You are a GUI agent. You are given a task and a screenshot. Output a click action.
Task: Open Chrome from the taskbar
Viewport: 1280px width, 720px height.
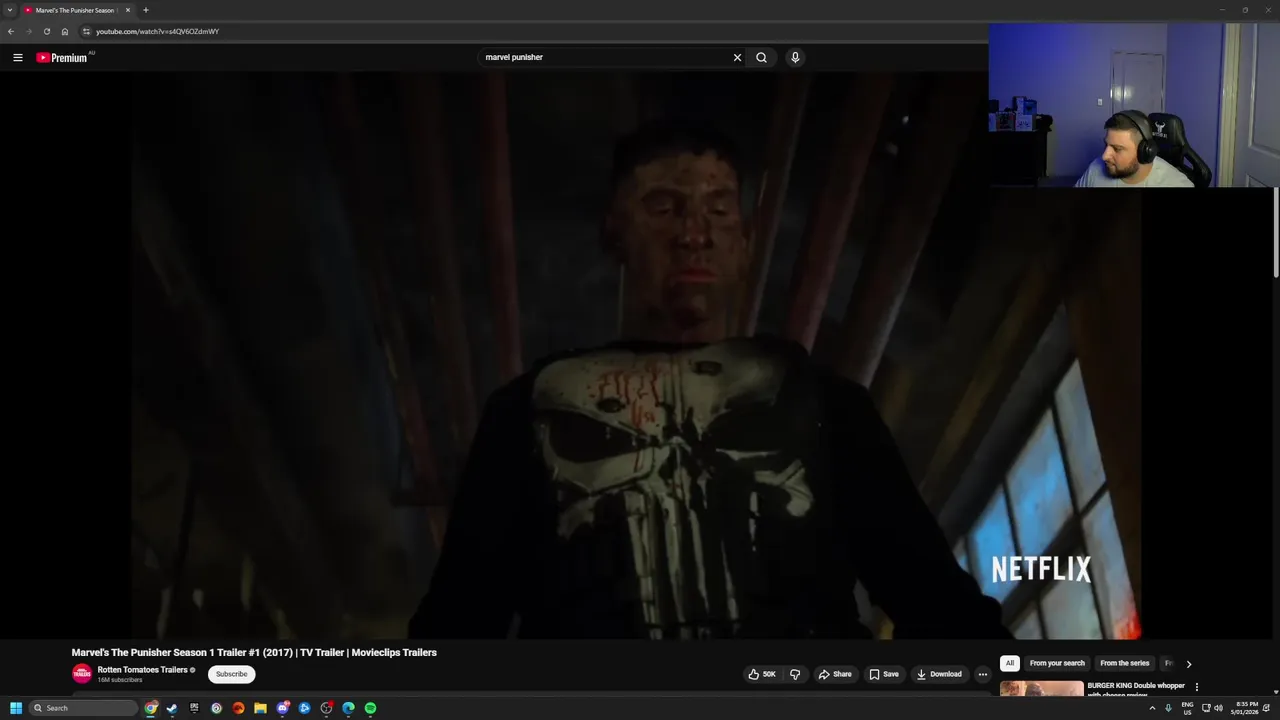[x=150, y=708]
